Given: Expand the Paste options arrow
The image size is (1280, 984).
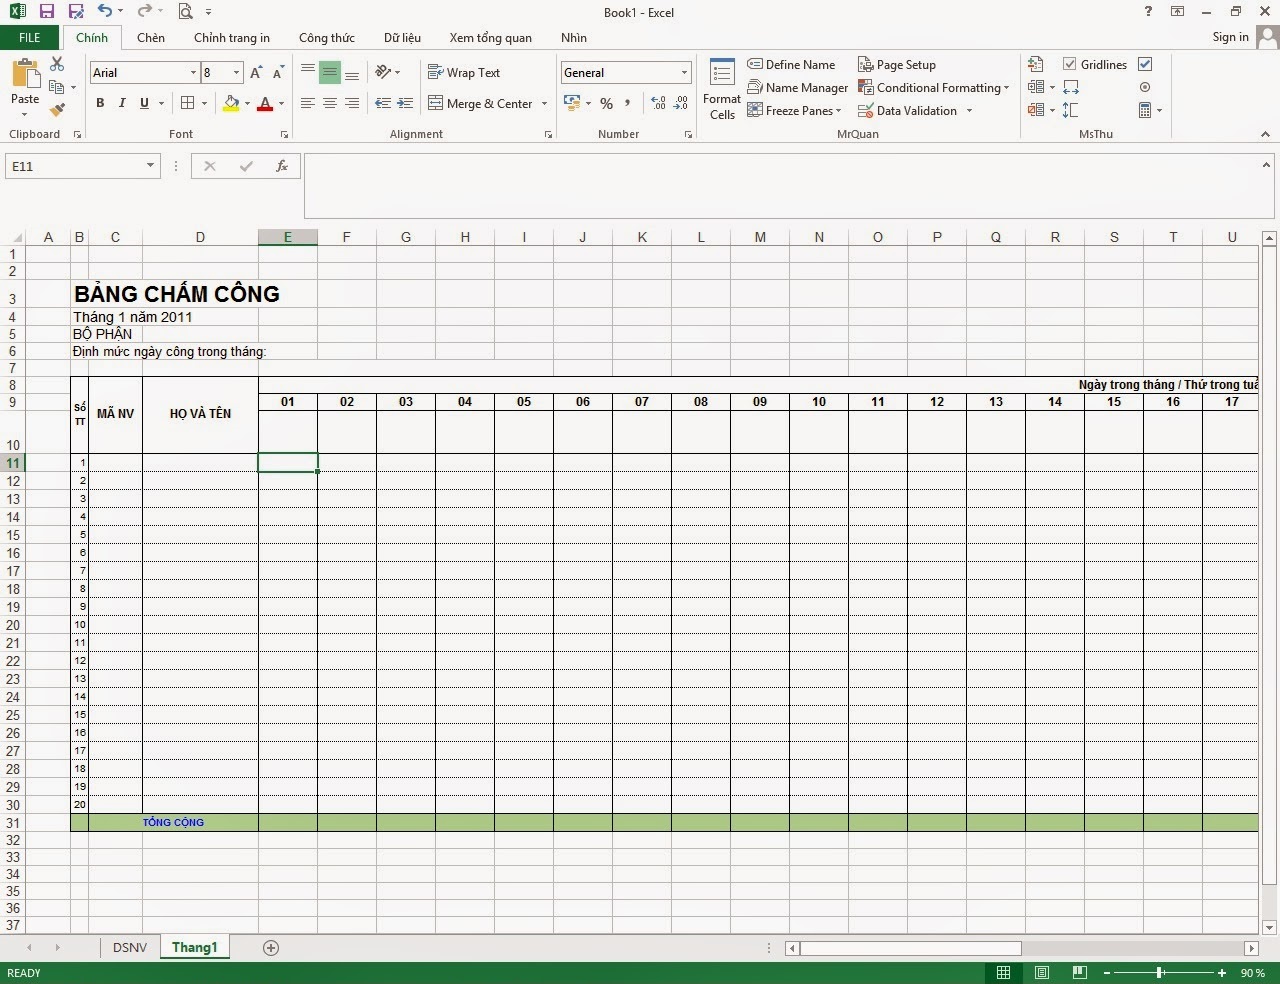Looking at the screenshot, I should click(25, 113).
